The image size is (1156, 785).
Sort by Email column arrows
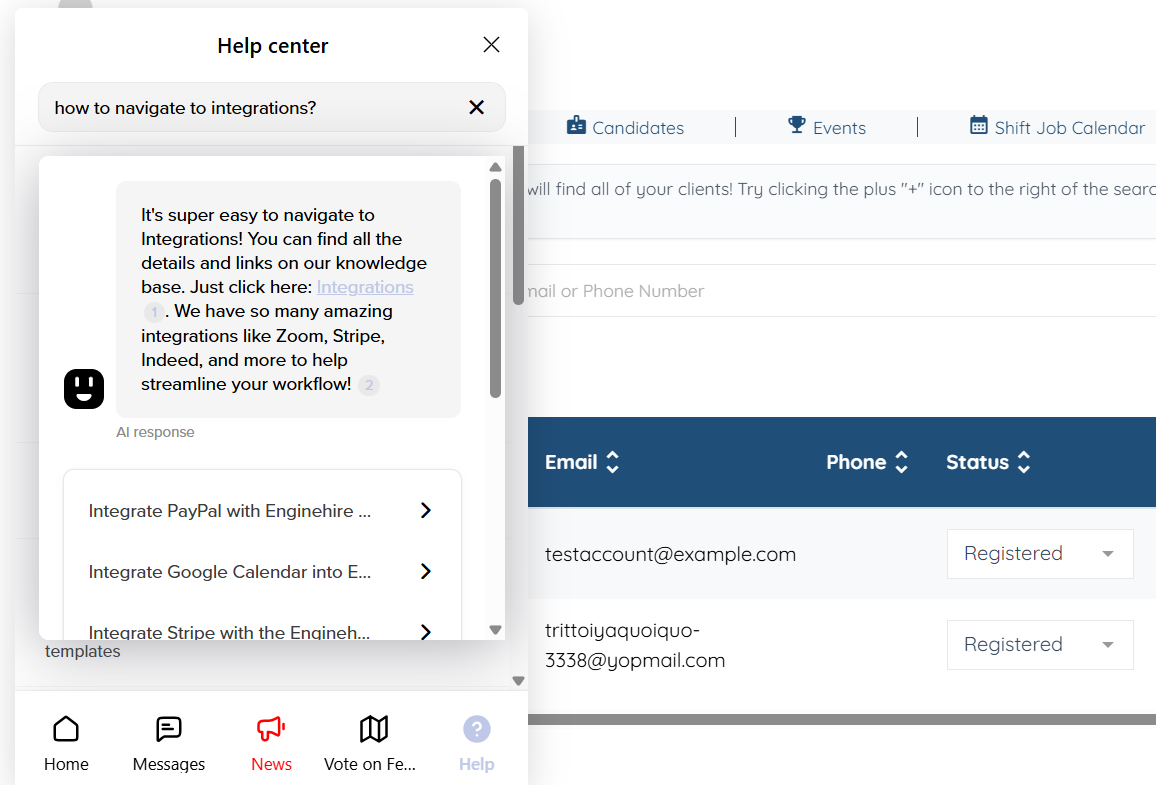[613, 462]
